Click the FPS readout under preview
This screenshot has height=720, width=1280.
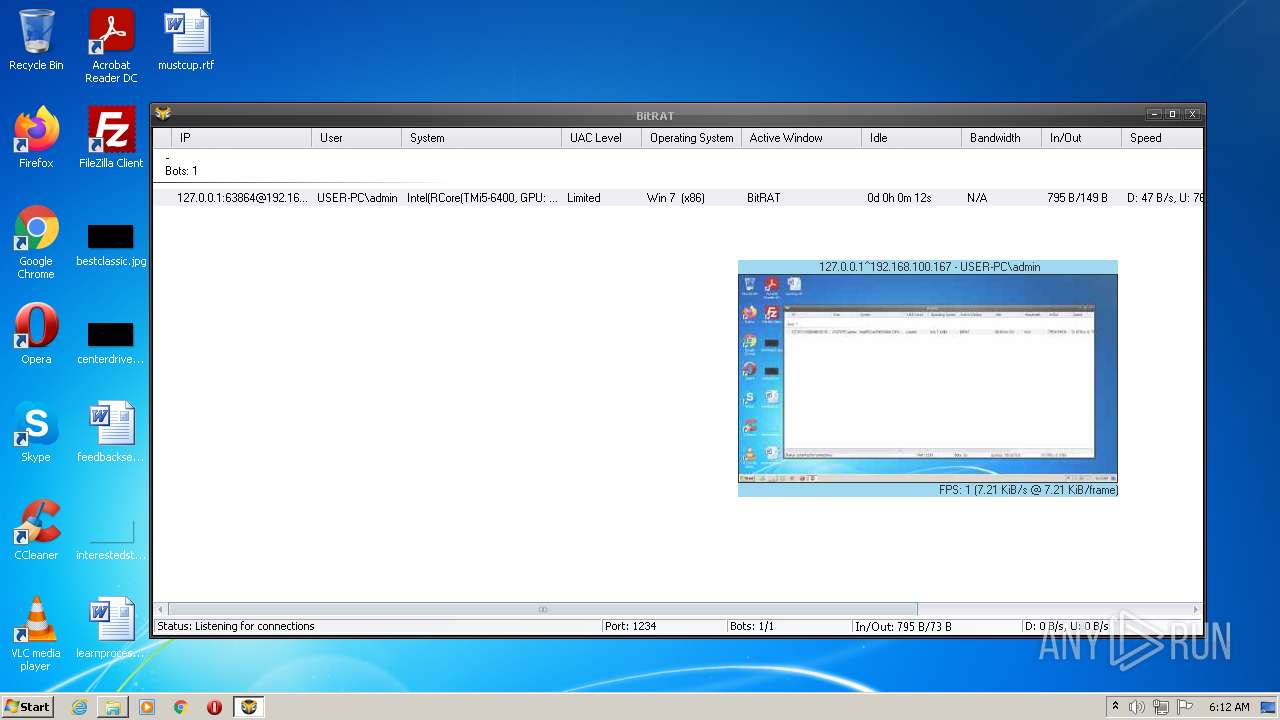point(1028,490)
